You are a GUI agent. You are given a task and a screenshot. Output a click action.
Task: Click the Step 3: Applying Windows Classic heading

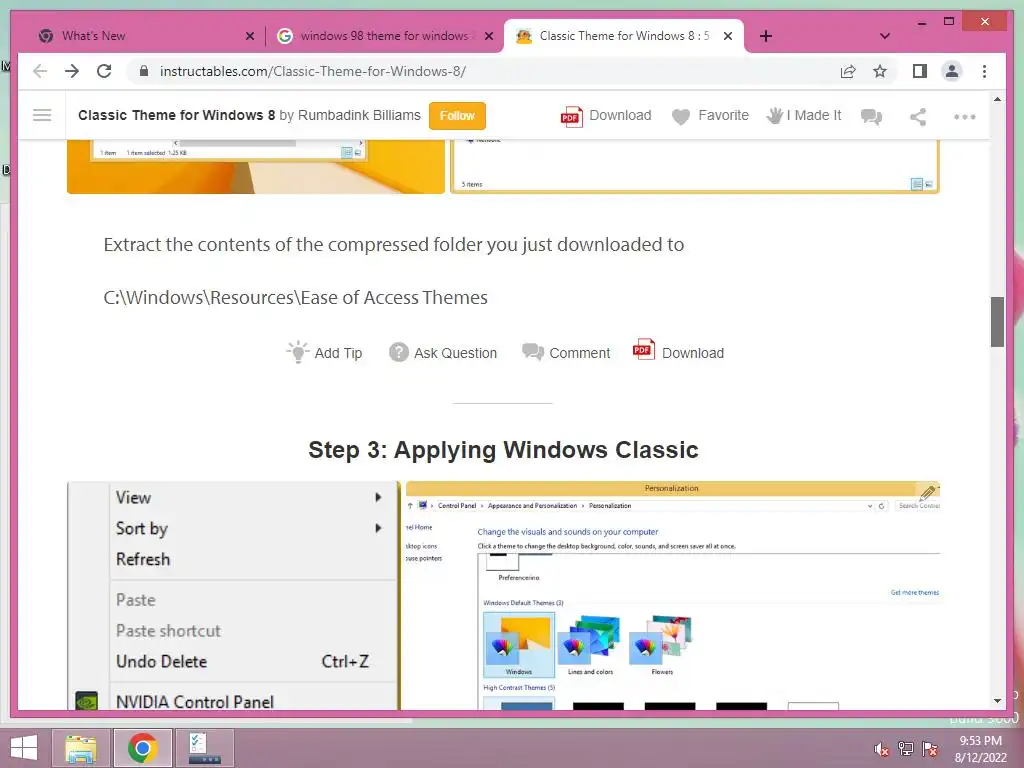pyautogui.click(x=503, y=450)
